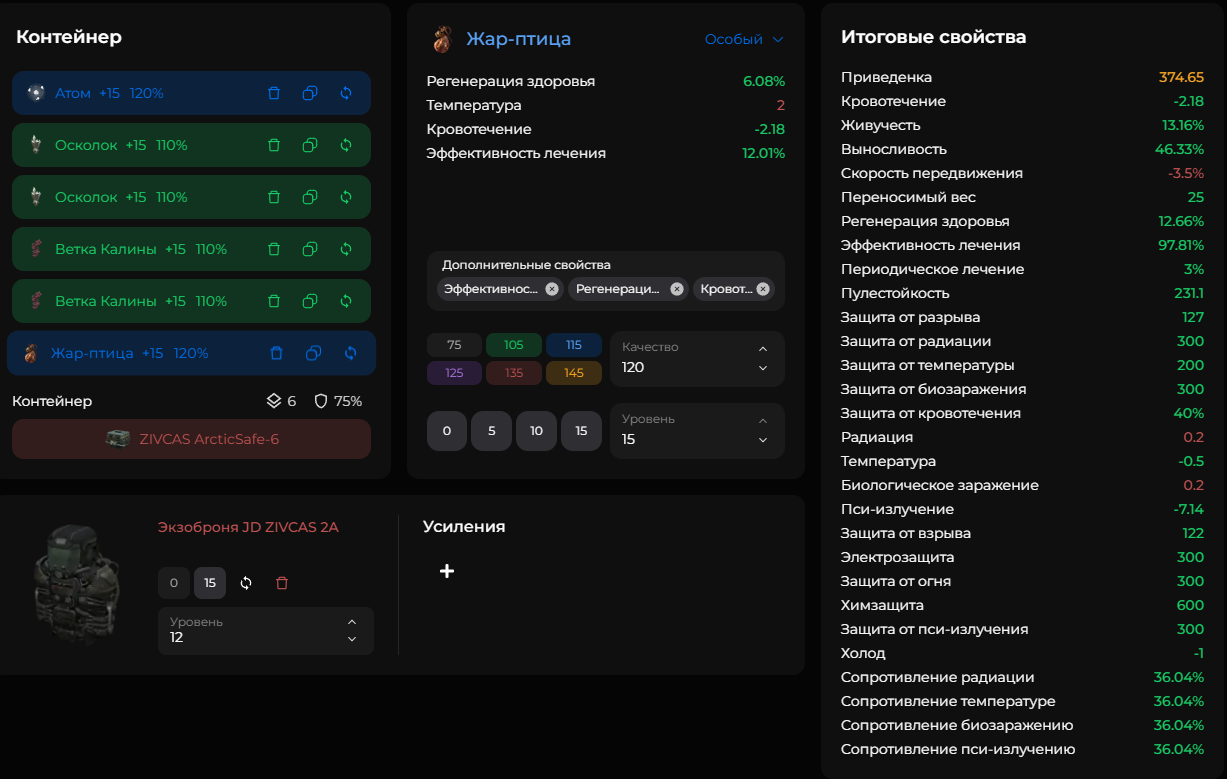Set the artifact level preset to 5
Viewport: 1227px width, 779px height.
tap(491, 431)
